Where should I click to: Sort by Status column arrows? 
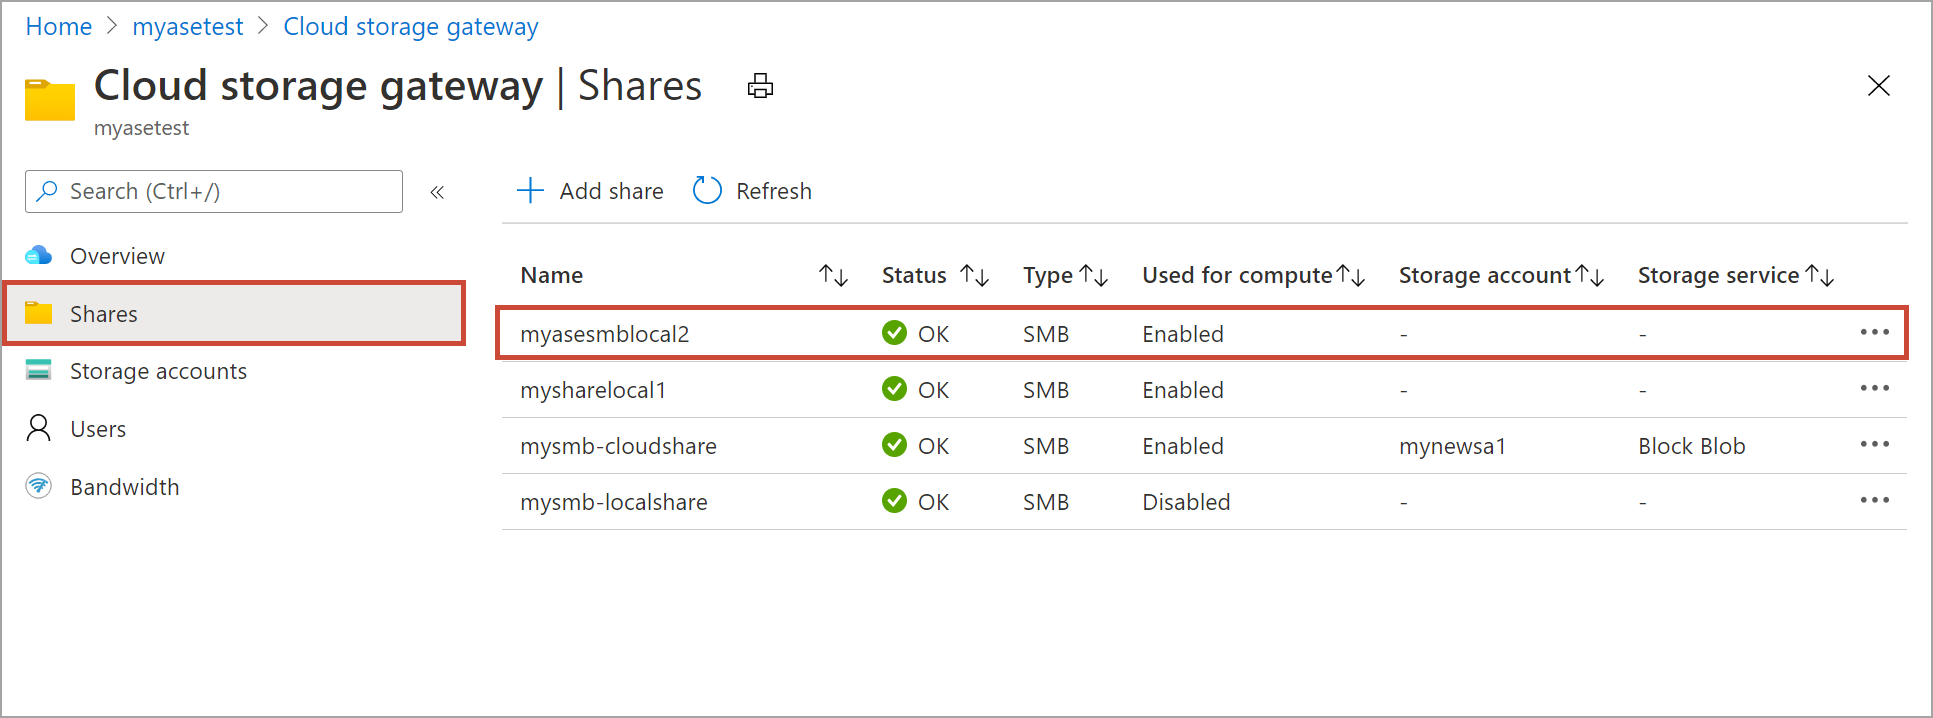click(974, 275)
